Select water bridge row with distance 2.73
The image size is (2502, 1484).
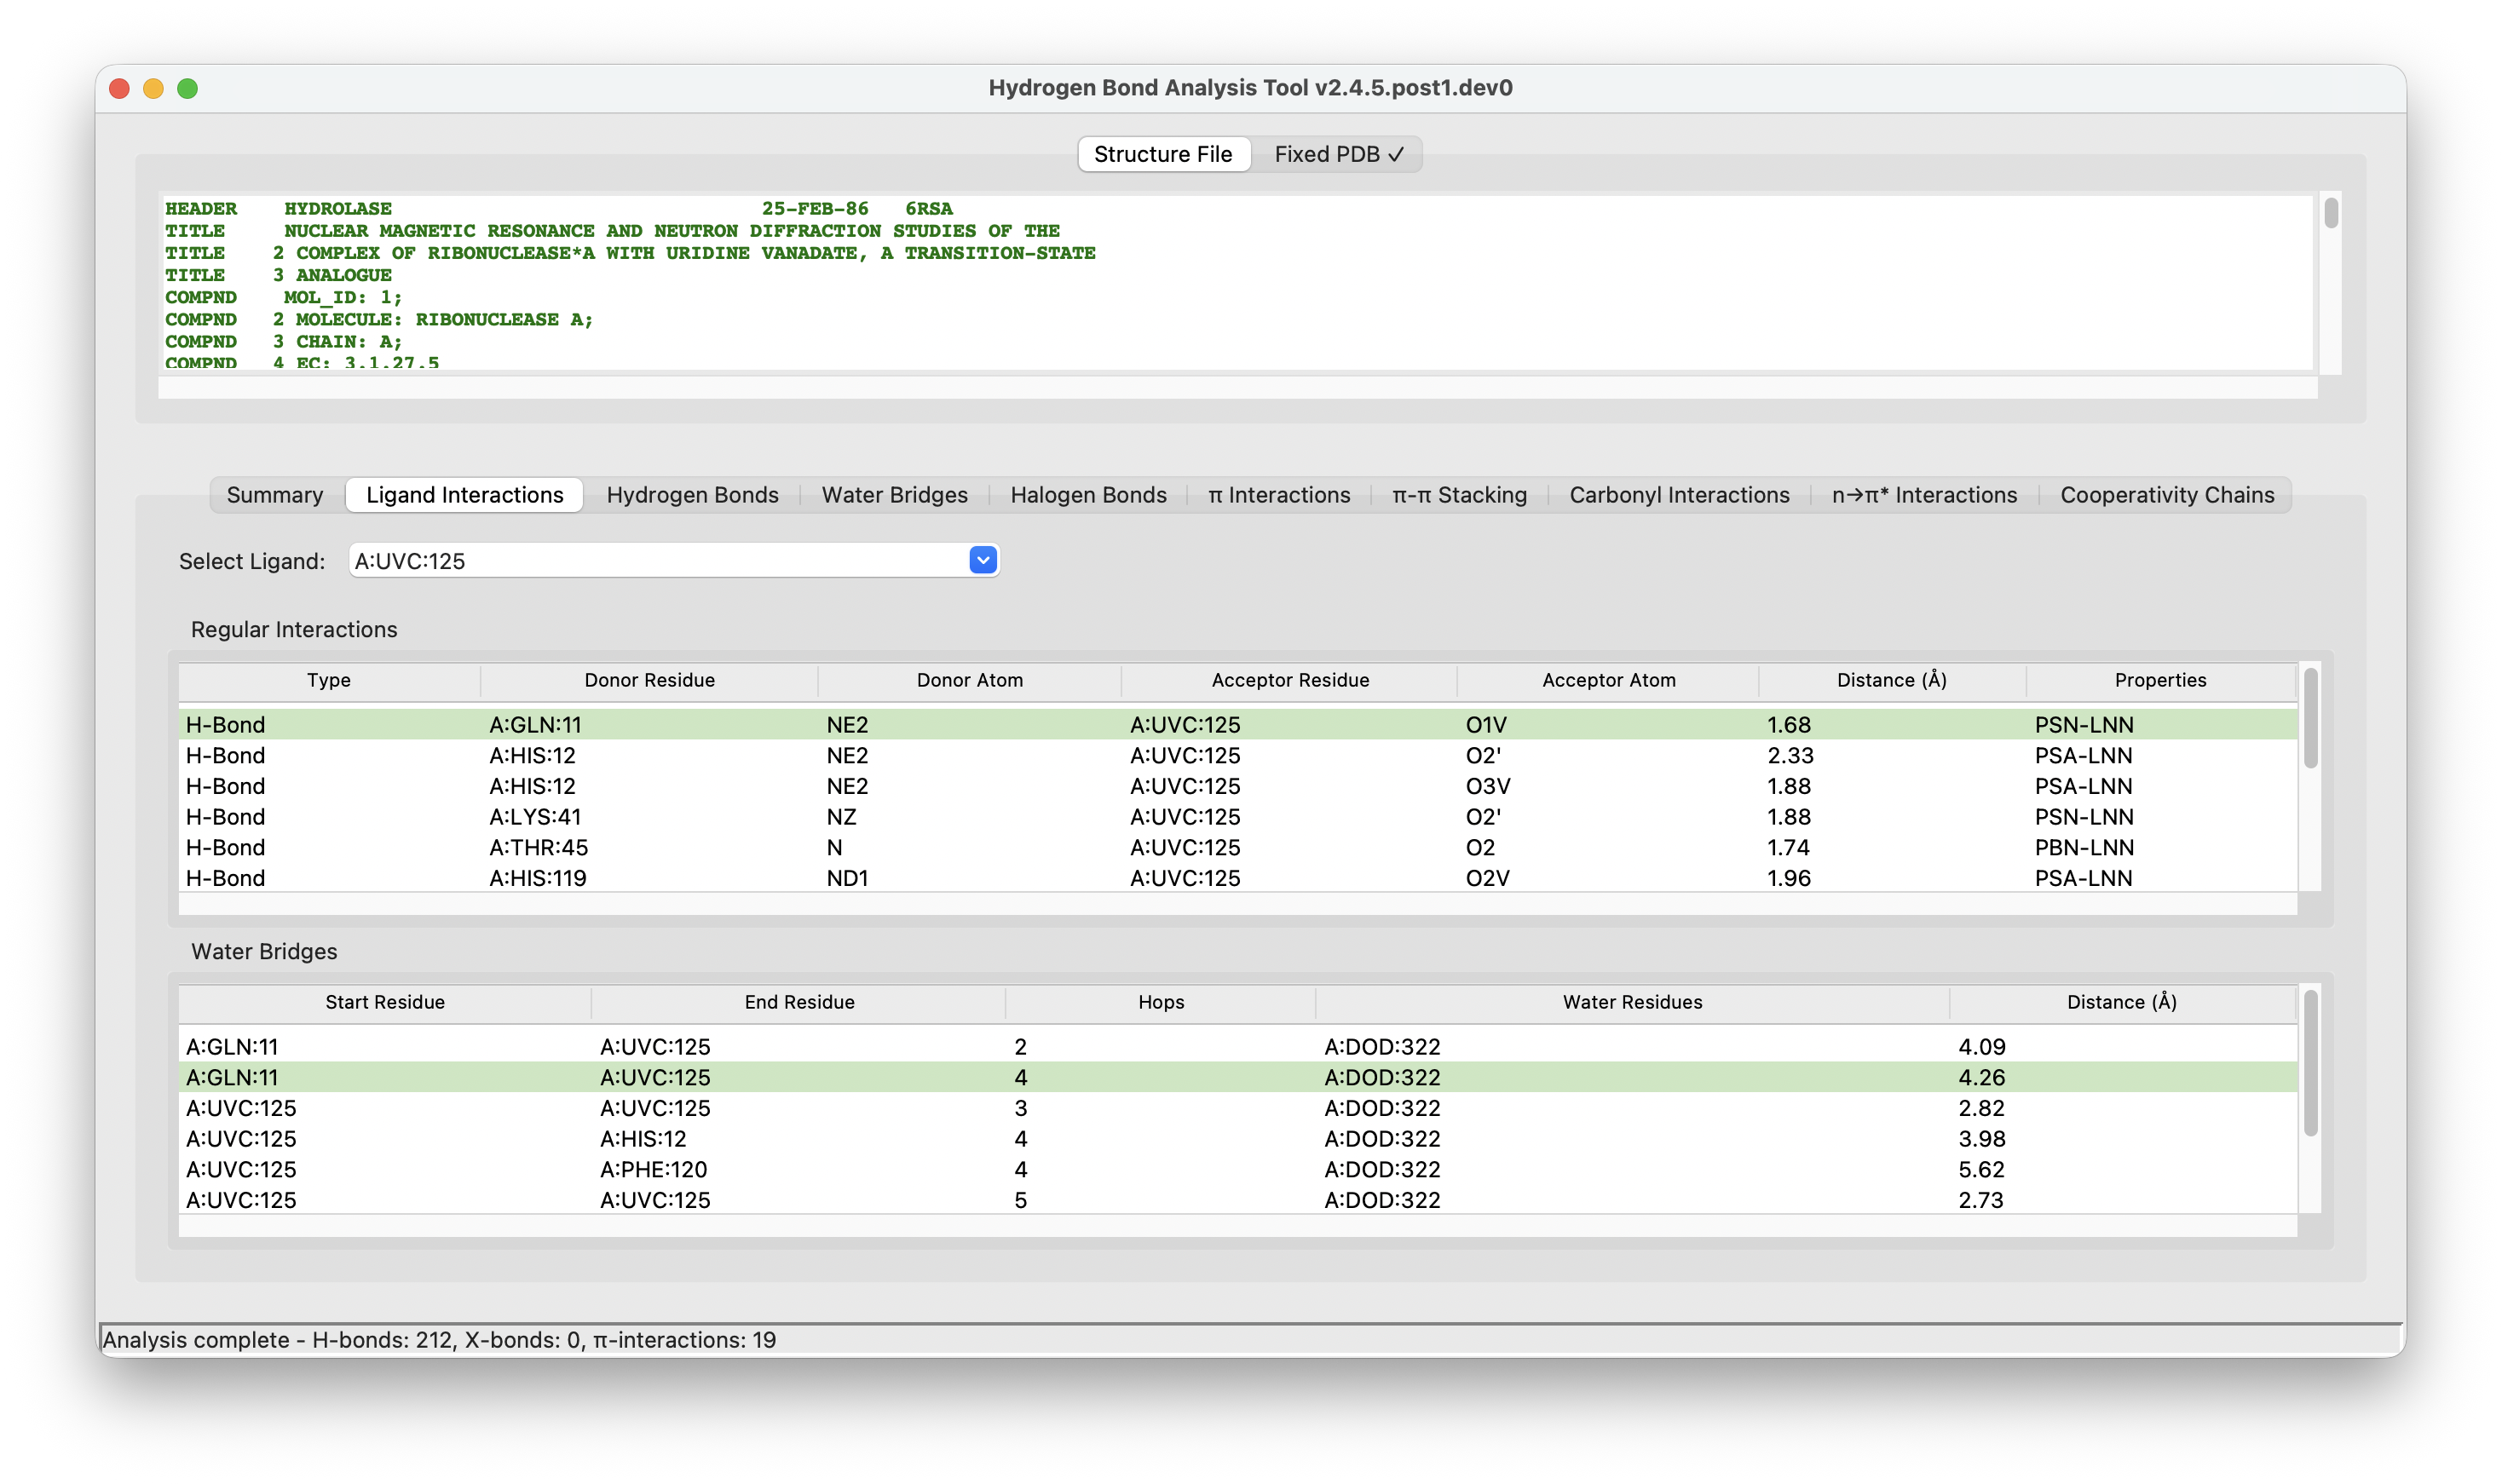click(x=1238, y=1199)
